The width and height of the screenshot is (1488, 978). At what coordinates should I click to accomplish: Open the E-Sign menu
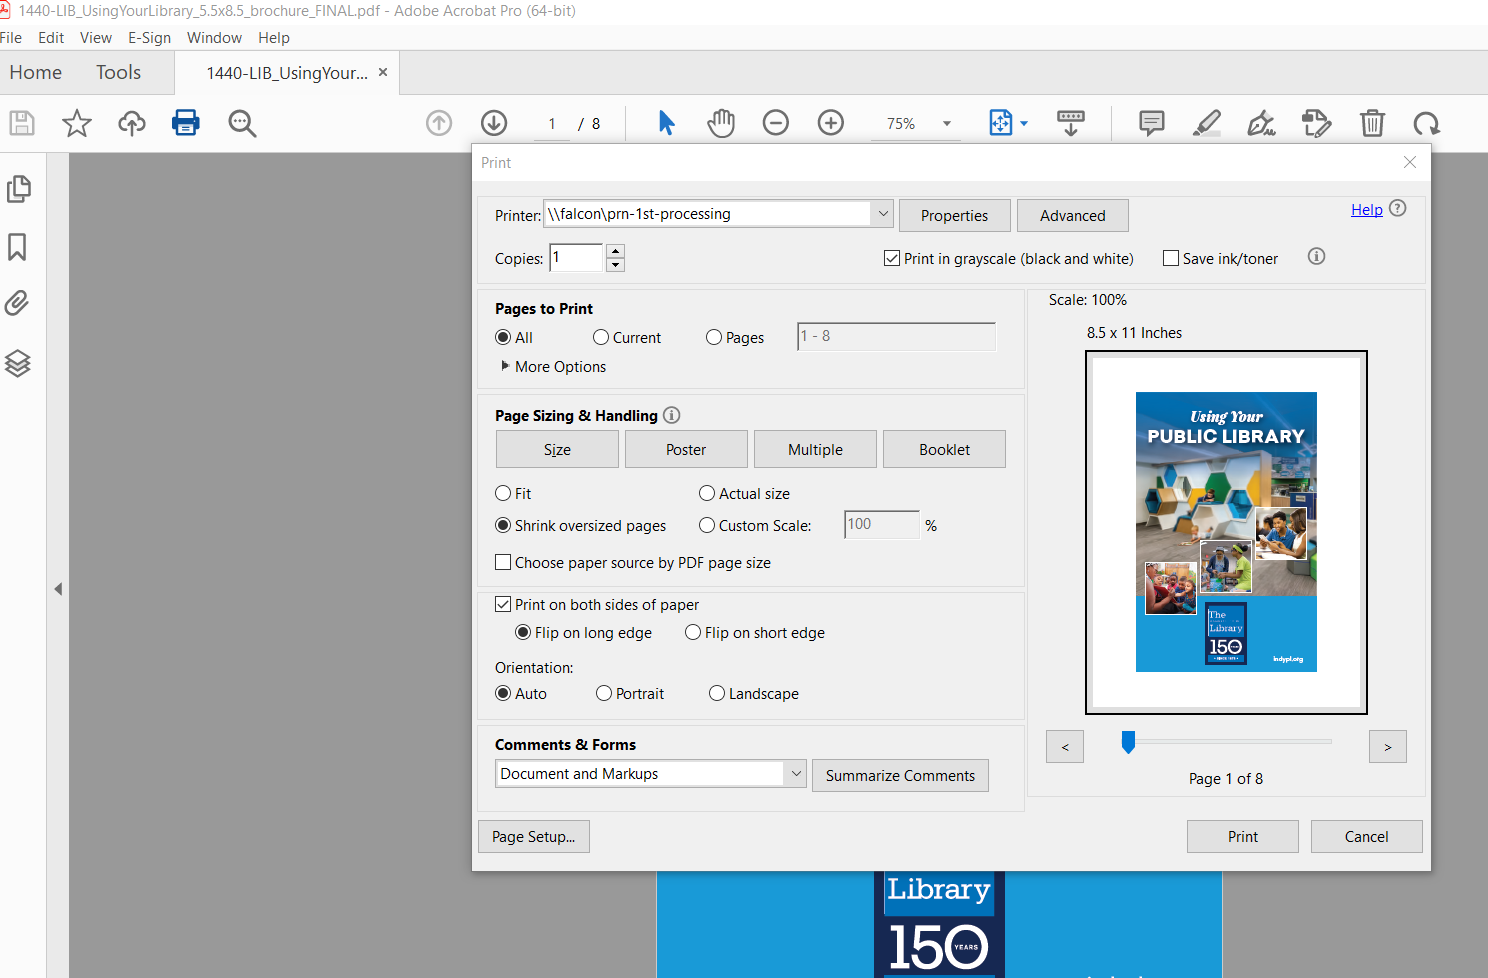click(149, 37)
